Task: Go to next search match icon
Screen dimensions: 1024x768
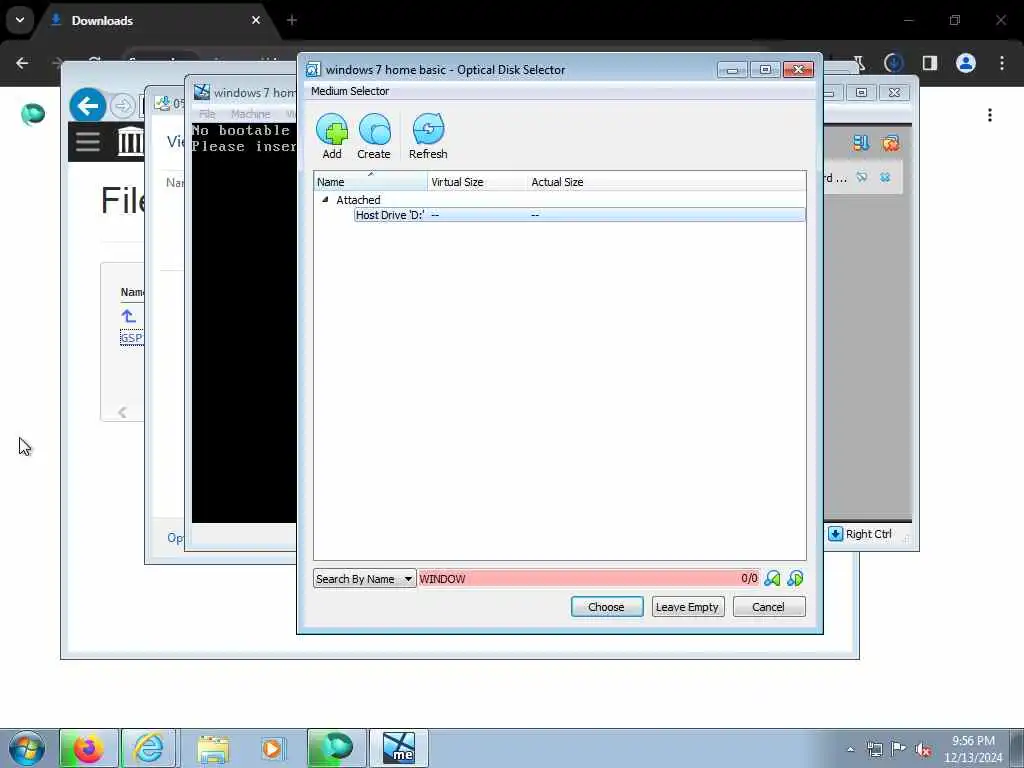Action: tap(795, 579)
